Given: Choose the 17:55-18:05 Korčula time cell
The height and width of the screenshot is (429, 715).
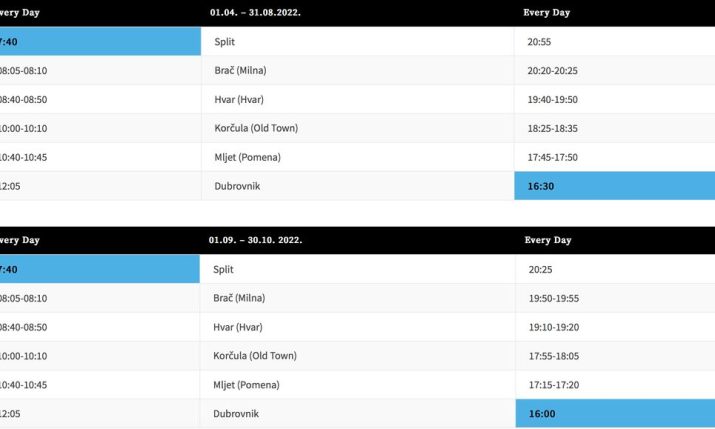Looking at the screenshot, I should (x=553, y=356).
